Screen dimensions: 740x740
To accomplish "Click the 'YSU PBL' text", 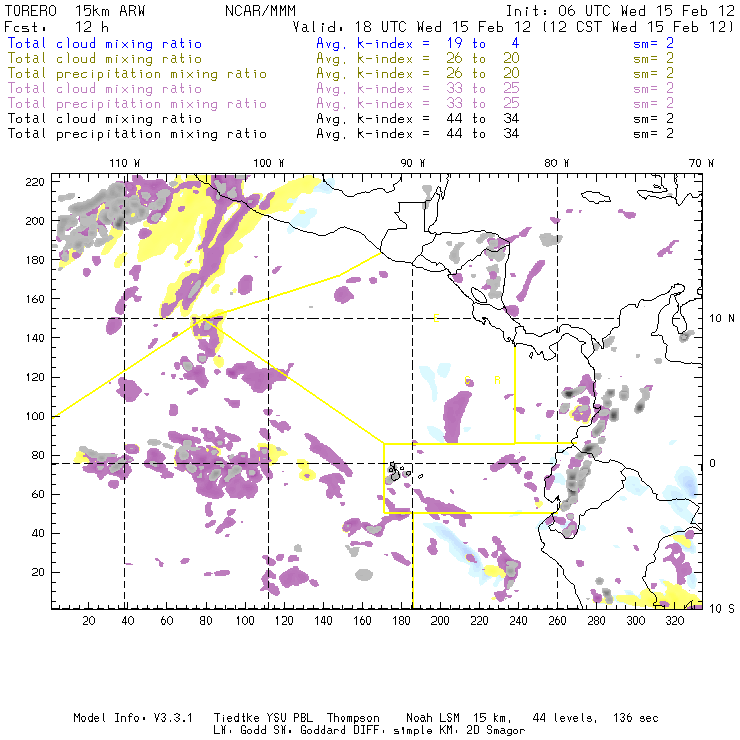I will point(290,718).
